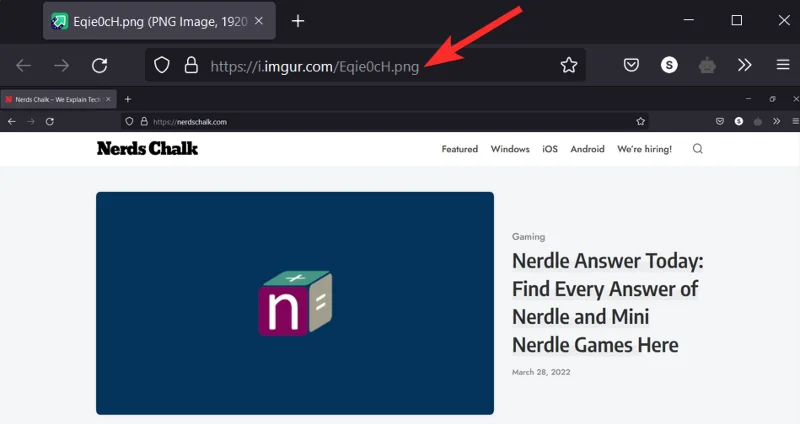Reload the page in the outer browser
Viewport: 800px width, 424px height.
tap(99, 65)
